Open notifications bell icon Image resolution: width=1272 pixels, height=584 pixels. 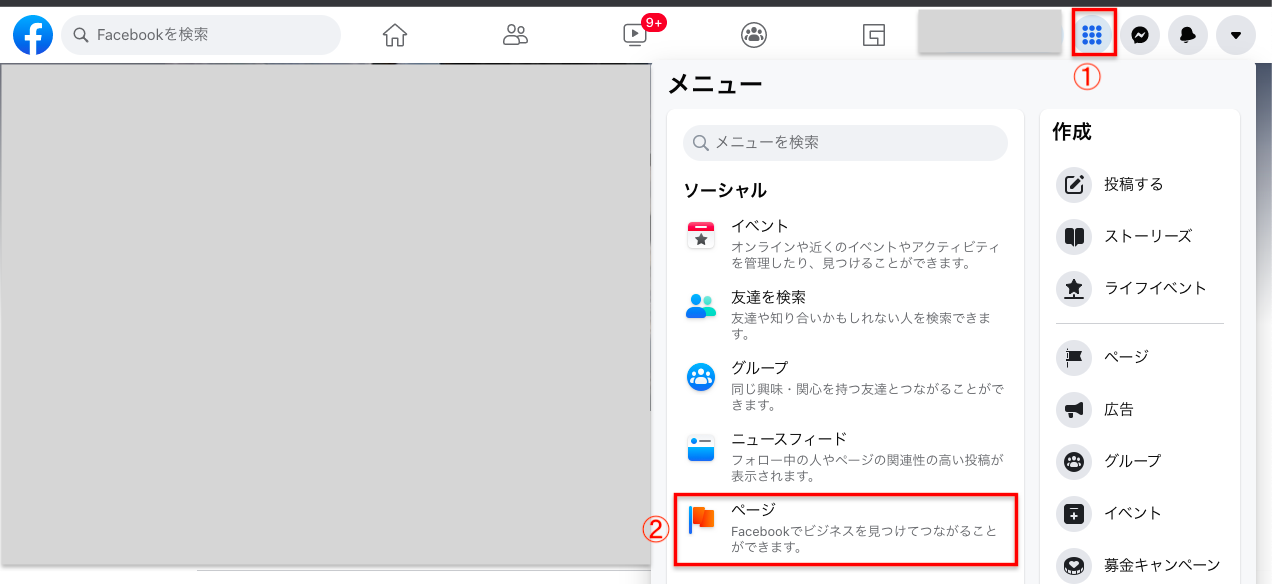(1188, 35)
